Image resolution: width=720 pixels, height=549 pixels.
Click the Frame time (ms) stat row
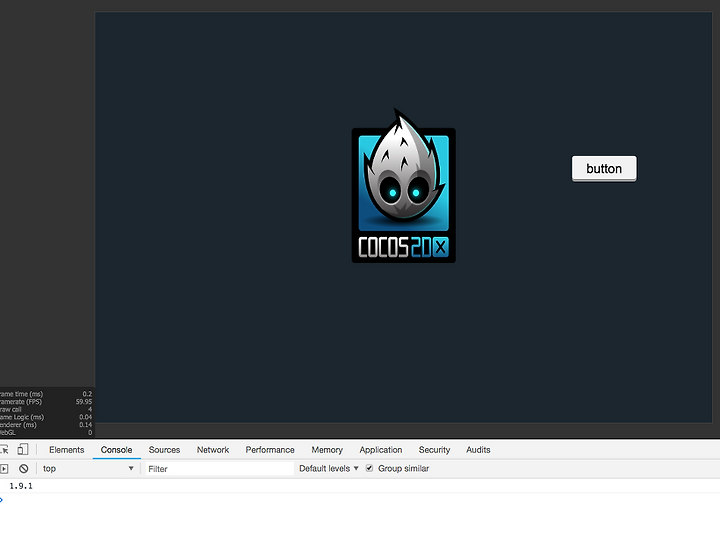[46, 394]
